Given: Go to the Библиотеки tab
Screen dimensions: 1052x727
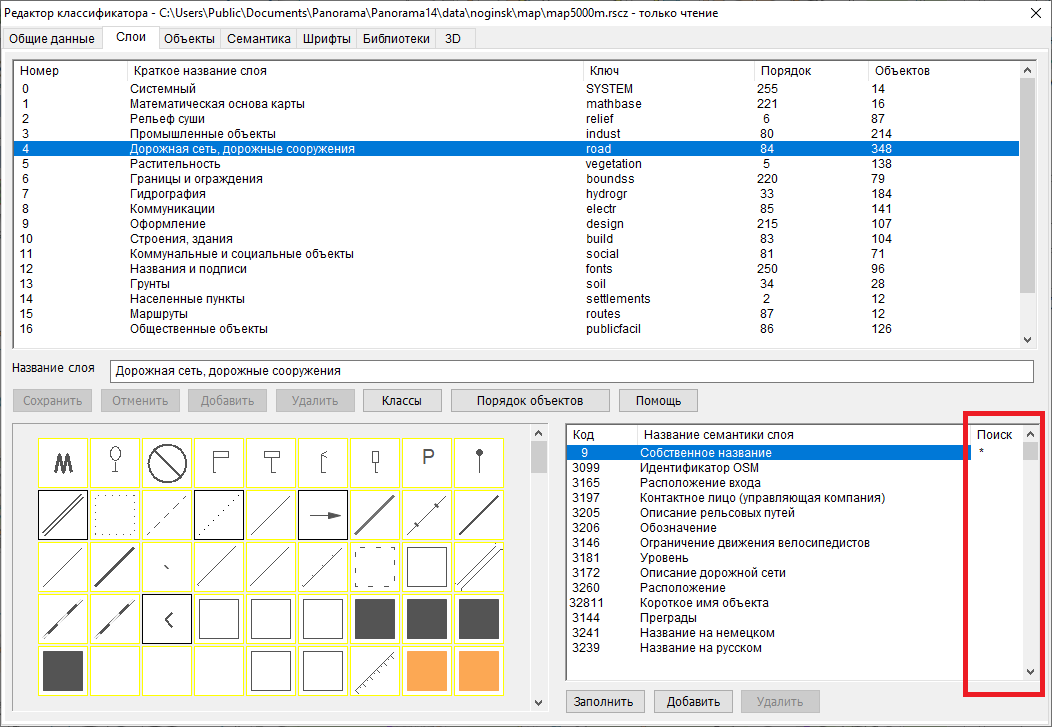Looking at the screenshot, I should [396, 39].
